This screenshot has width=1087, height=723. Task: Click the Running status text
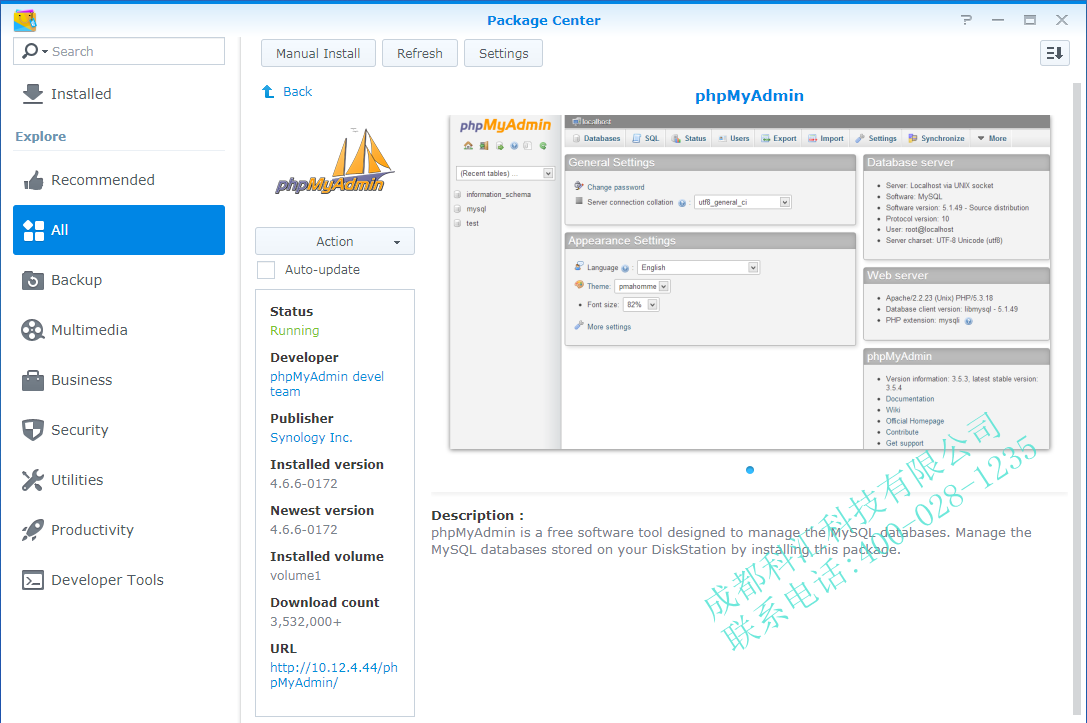click(295, 331)
